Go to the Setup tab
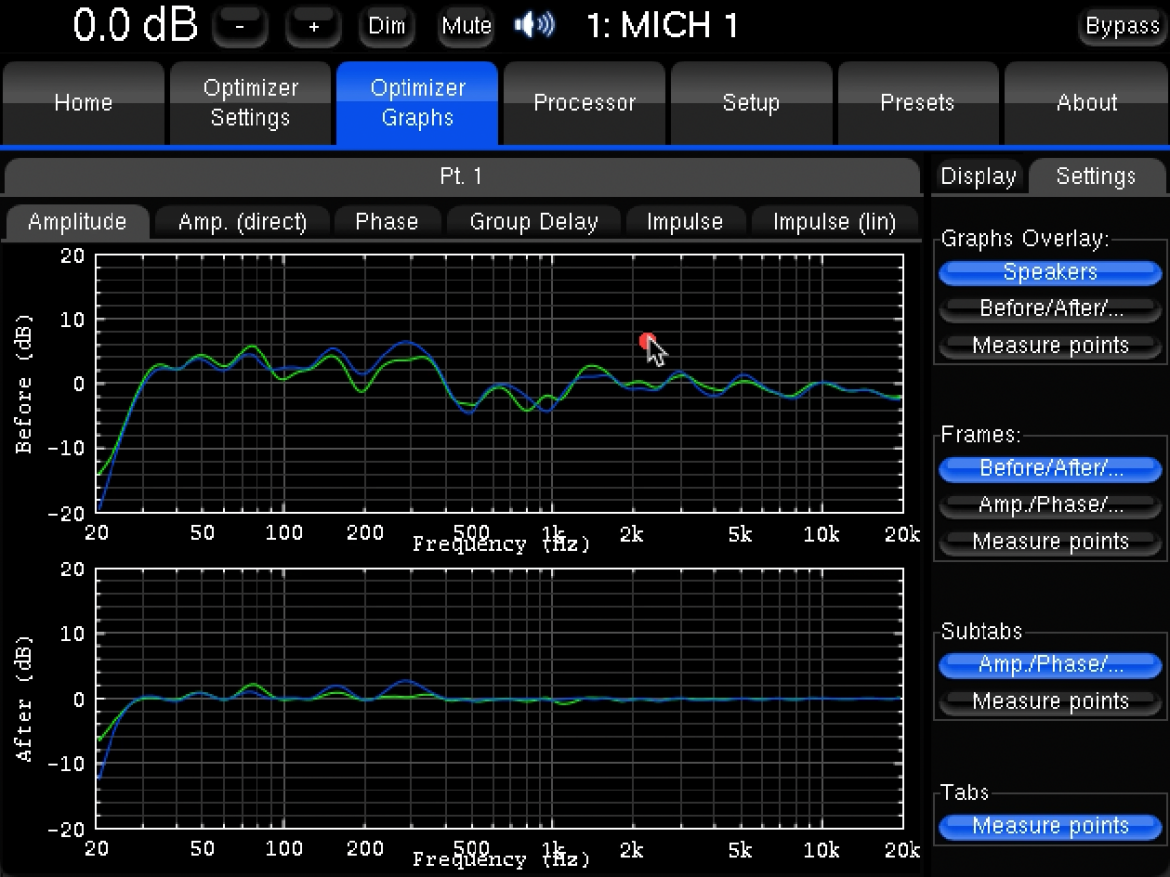 (x=751, y=103)
